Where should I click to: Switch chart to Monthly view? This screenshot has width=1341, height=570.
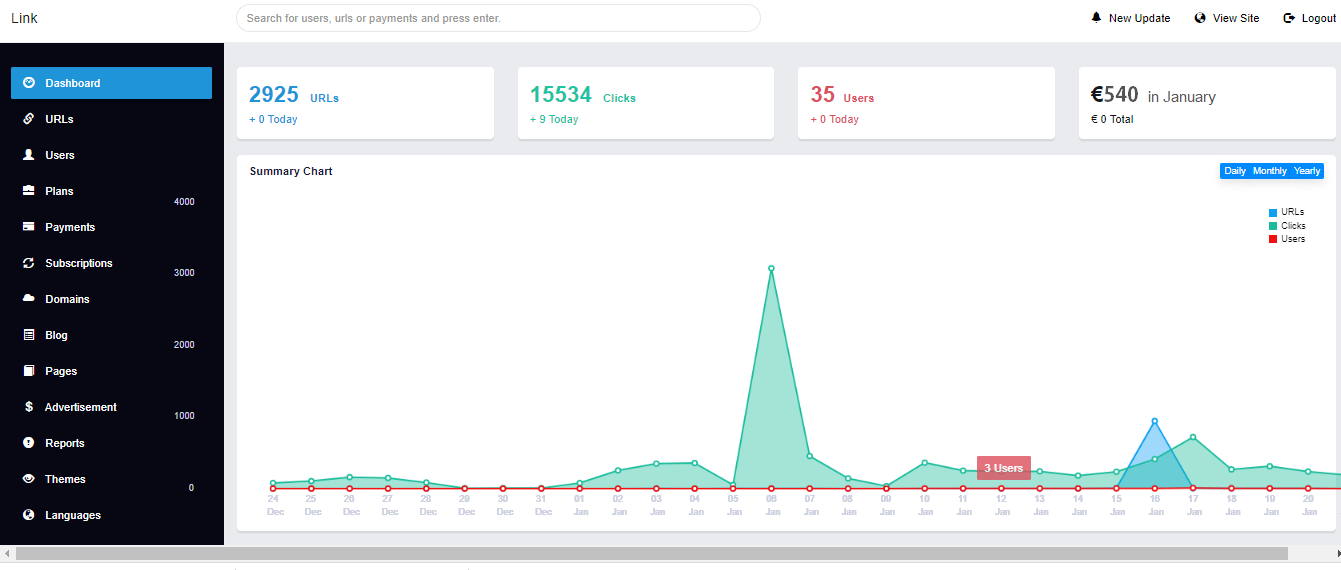coord(1270,171)
